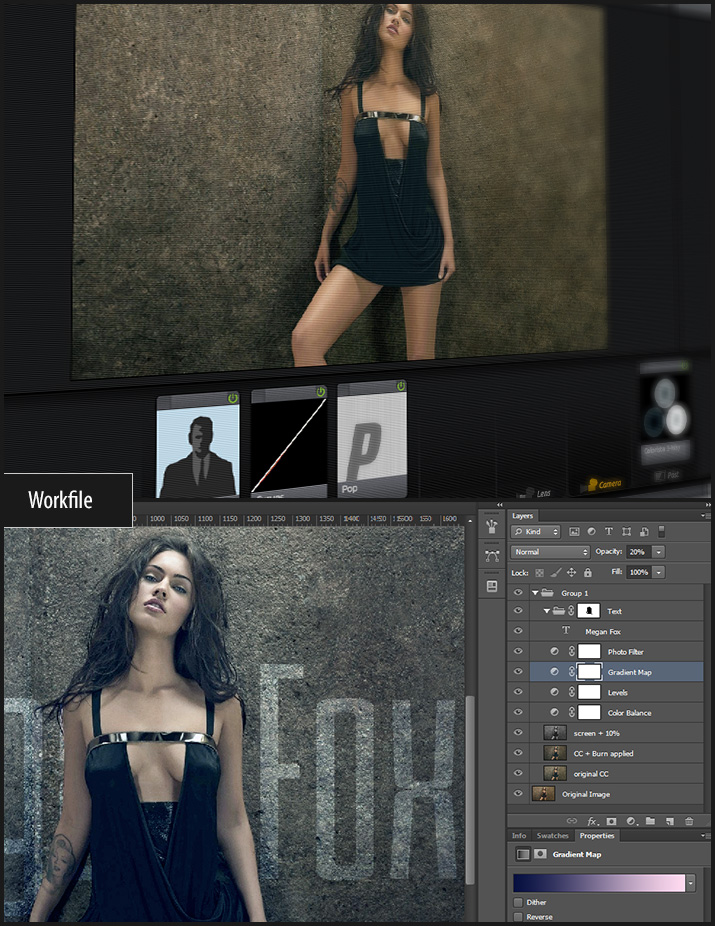This screenshot has height=926, width=715.
Task: Filter layers by type layers (T icon)
Action: [x=608, y=531]
